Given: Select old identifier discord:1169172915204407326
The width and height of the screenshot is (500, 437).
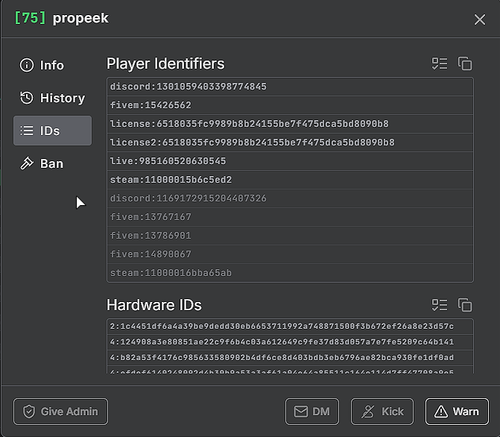Looking at the screenshot, I should [290, 199].
